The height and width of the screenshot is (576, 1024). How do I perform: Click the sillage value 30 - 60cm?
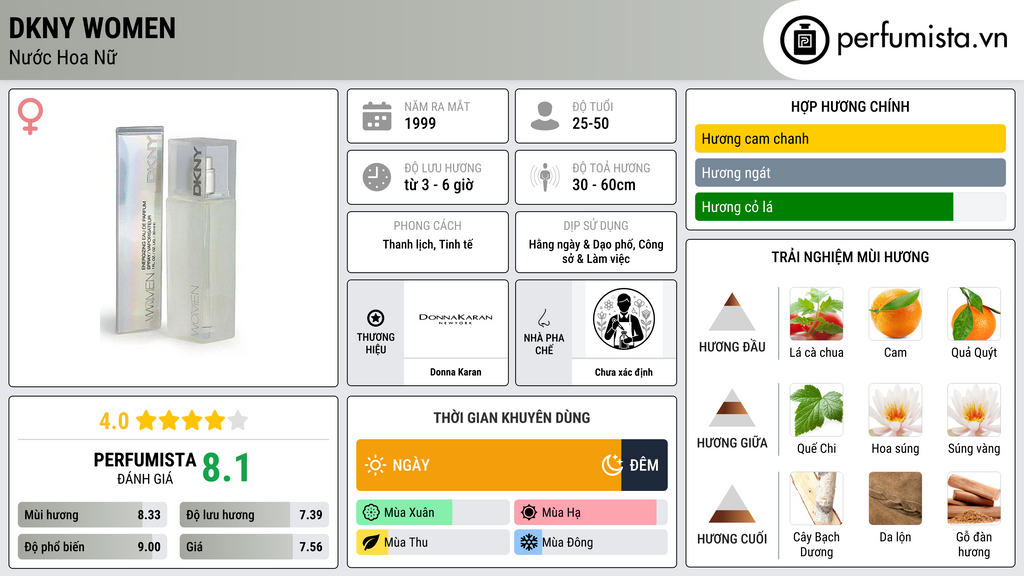(x=603, y=185)
